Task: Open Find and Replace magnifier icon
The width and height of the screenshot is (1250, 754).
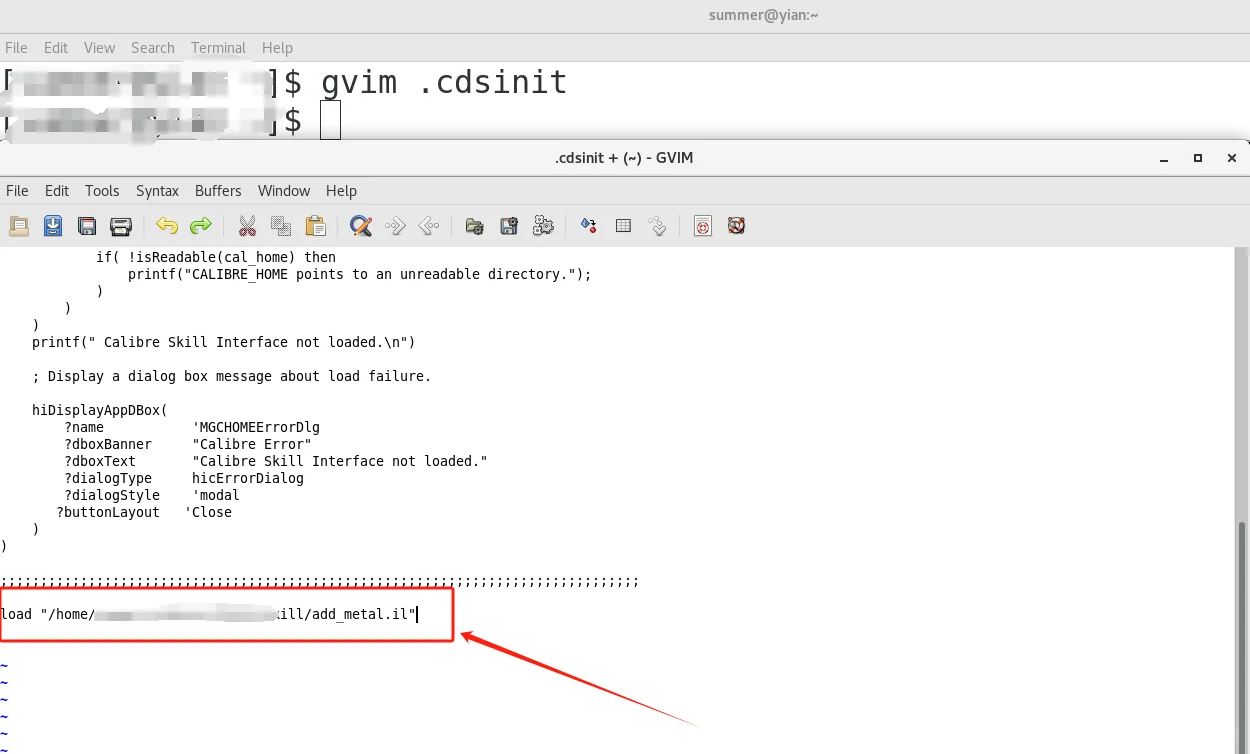Action: [361, 226]
